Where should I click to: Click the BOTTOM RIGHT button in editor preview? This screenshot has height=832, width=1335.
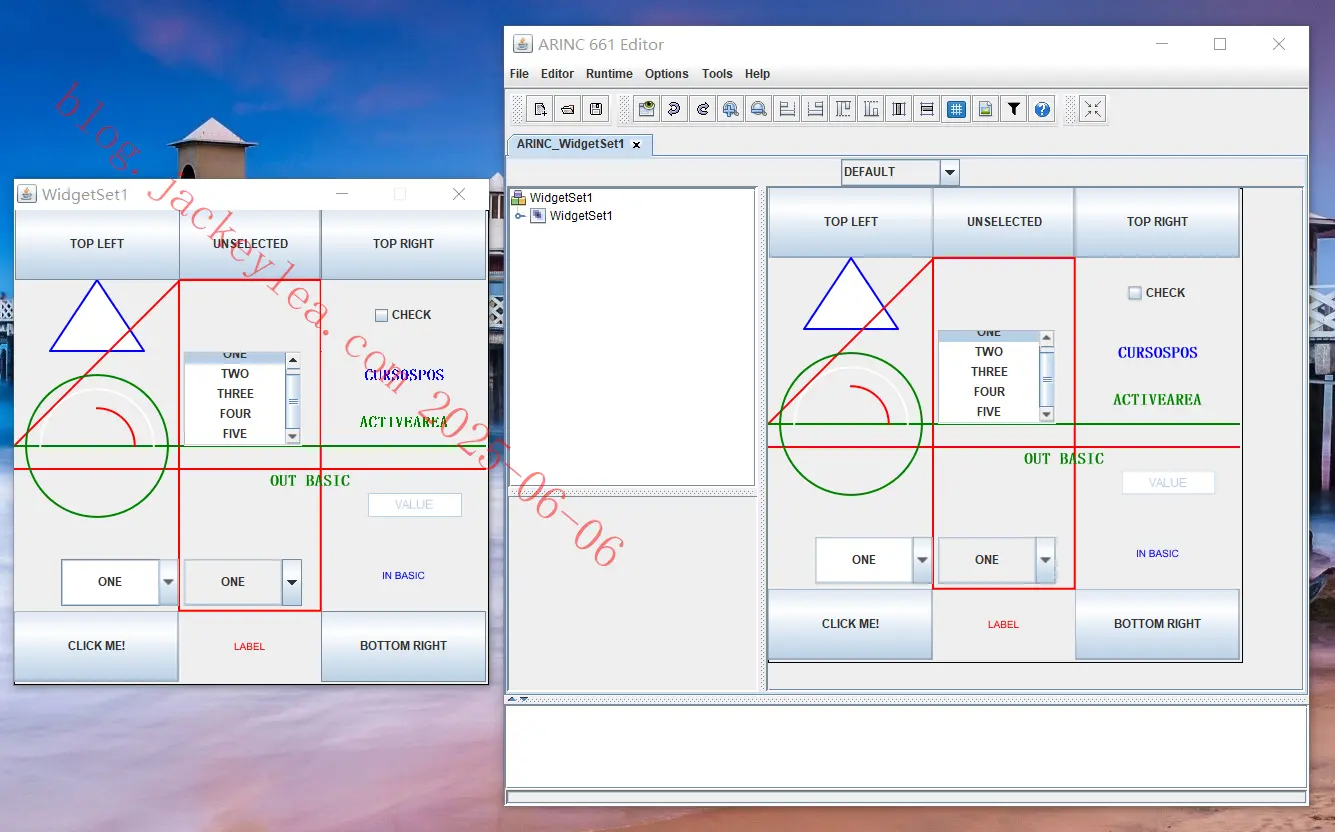(x=1157, y=624)
